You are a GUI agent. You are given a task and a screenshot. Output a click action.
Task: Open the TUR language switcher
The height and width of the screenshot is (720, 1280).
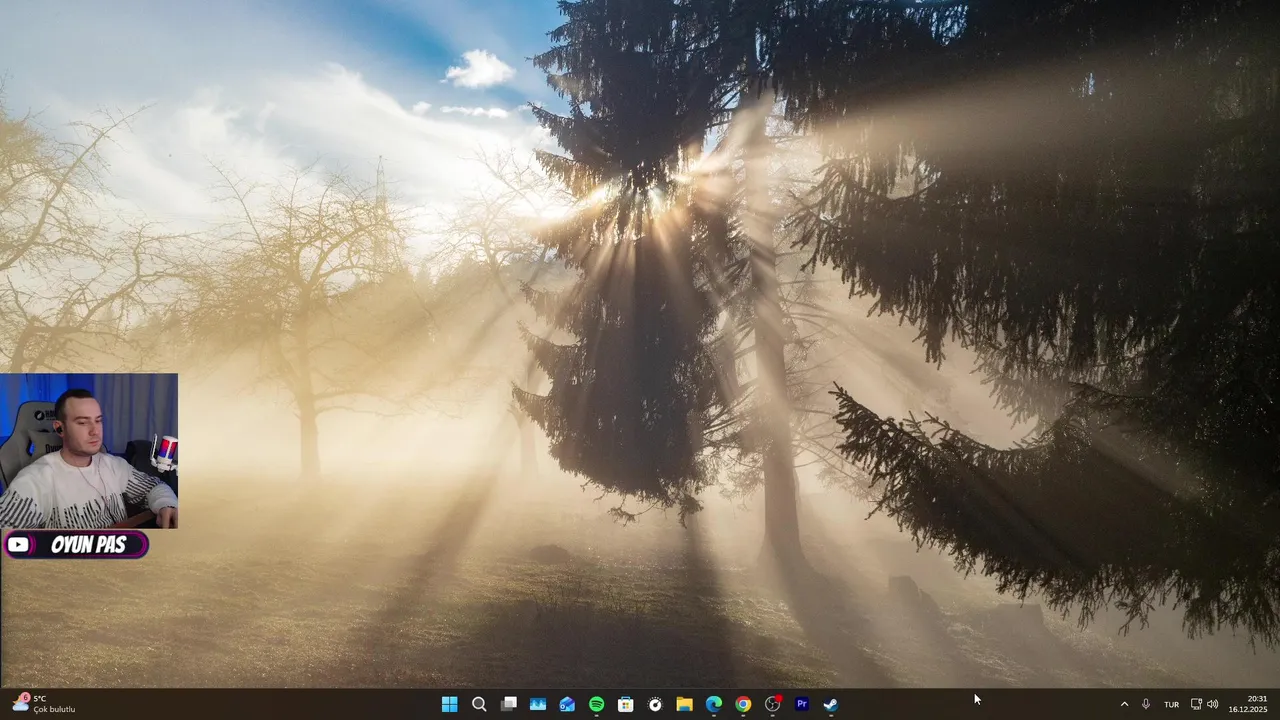(1171, 704)
